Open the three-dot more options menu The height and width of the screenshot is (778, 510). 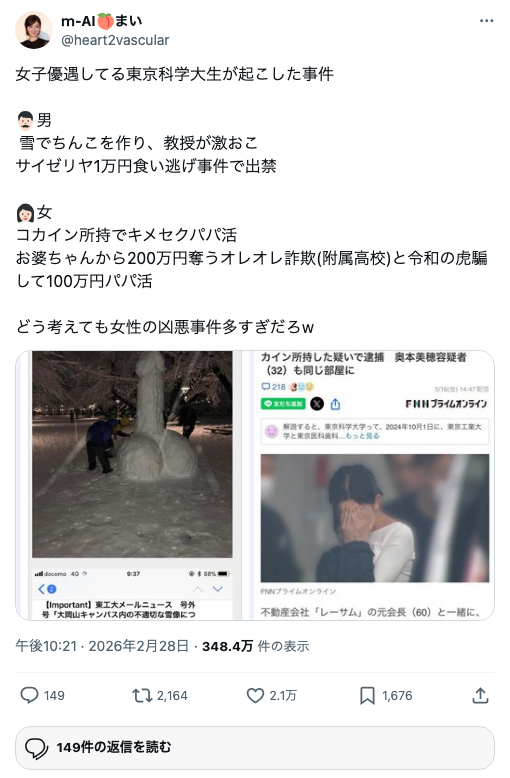[486, 21]
